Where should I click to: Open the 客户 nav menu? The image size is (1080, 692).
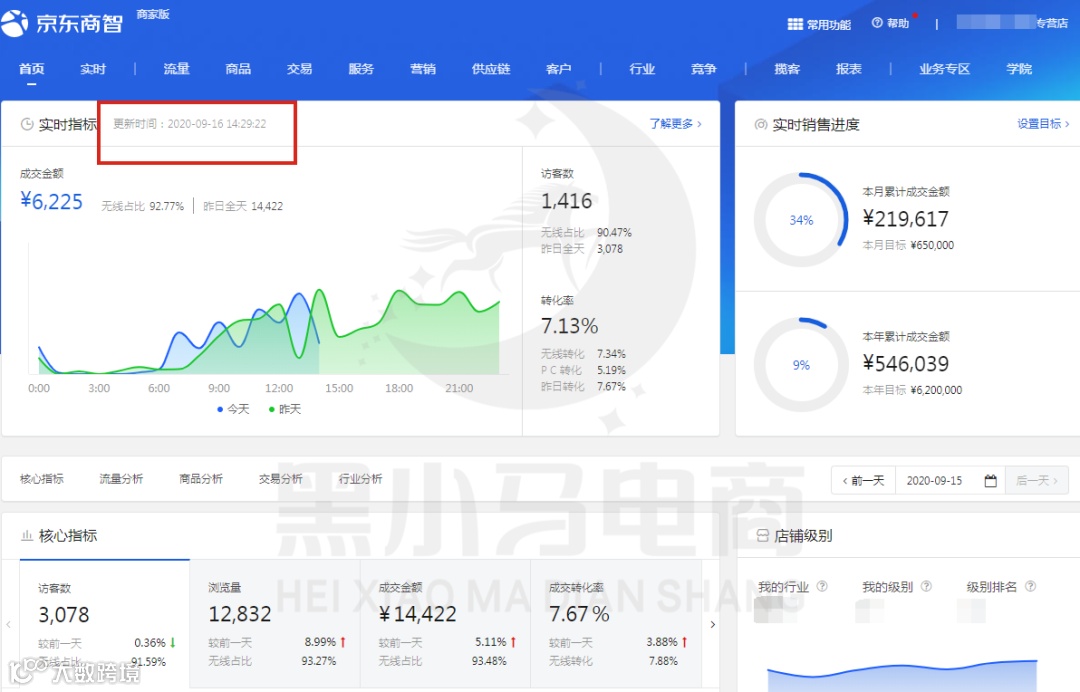click(x=559, y=69)
